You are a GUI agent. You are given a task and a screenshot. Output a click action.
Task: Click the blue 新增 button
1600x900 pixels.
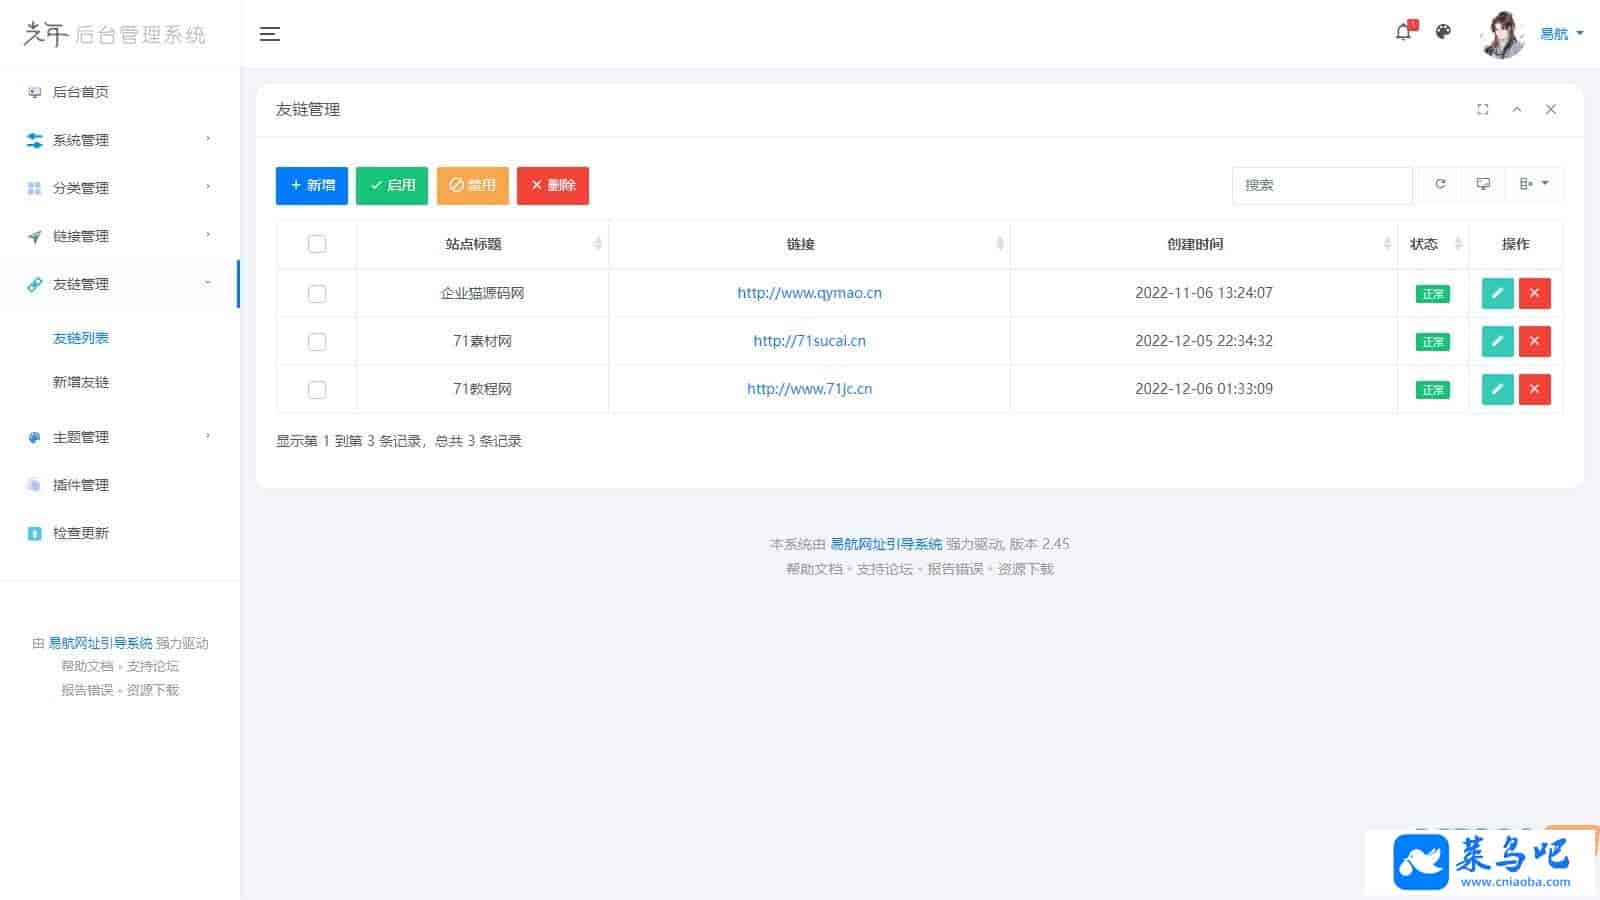click(x=312, y=185)
